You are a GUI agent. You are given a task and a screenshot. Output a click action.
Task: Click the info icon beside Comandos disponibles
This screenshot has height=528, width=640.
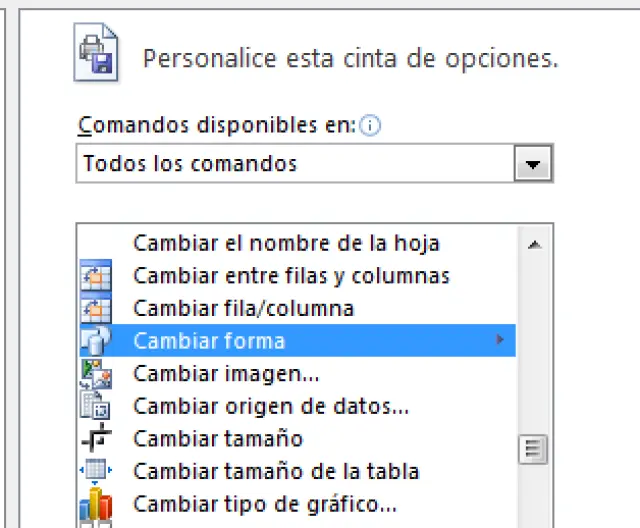371,126
